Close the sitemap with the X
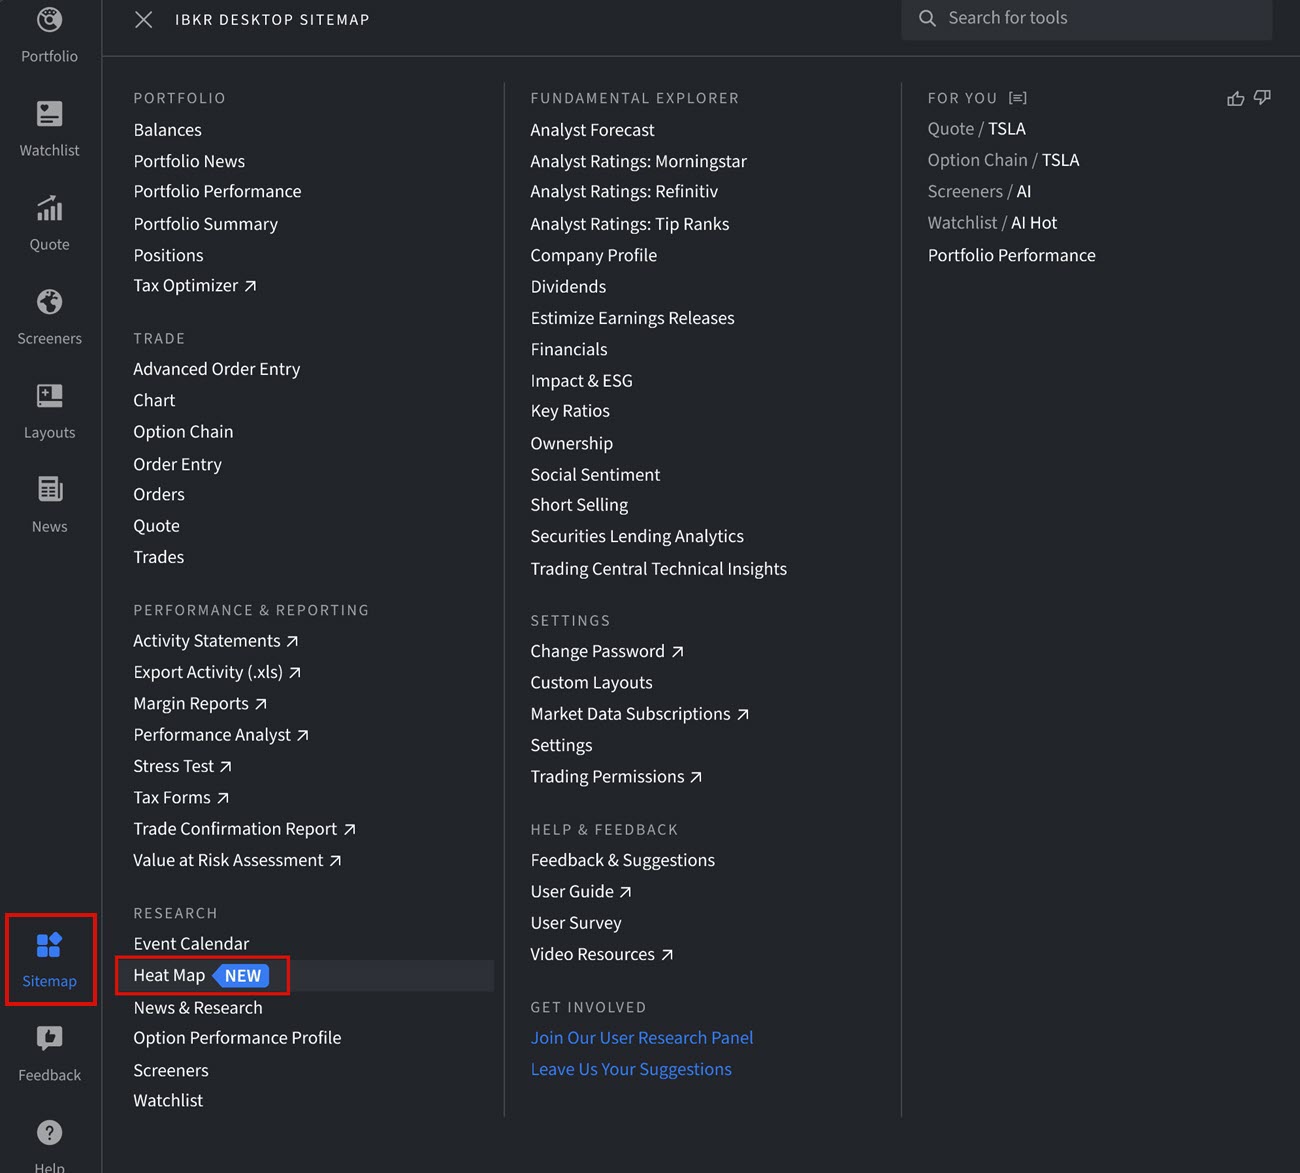The width and height of the screenshot is (1300, 1173). click(143, 19)
